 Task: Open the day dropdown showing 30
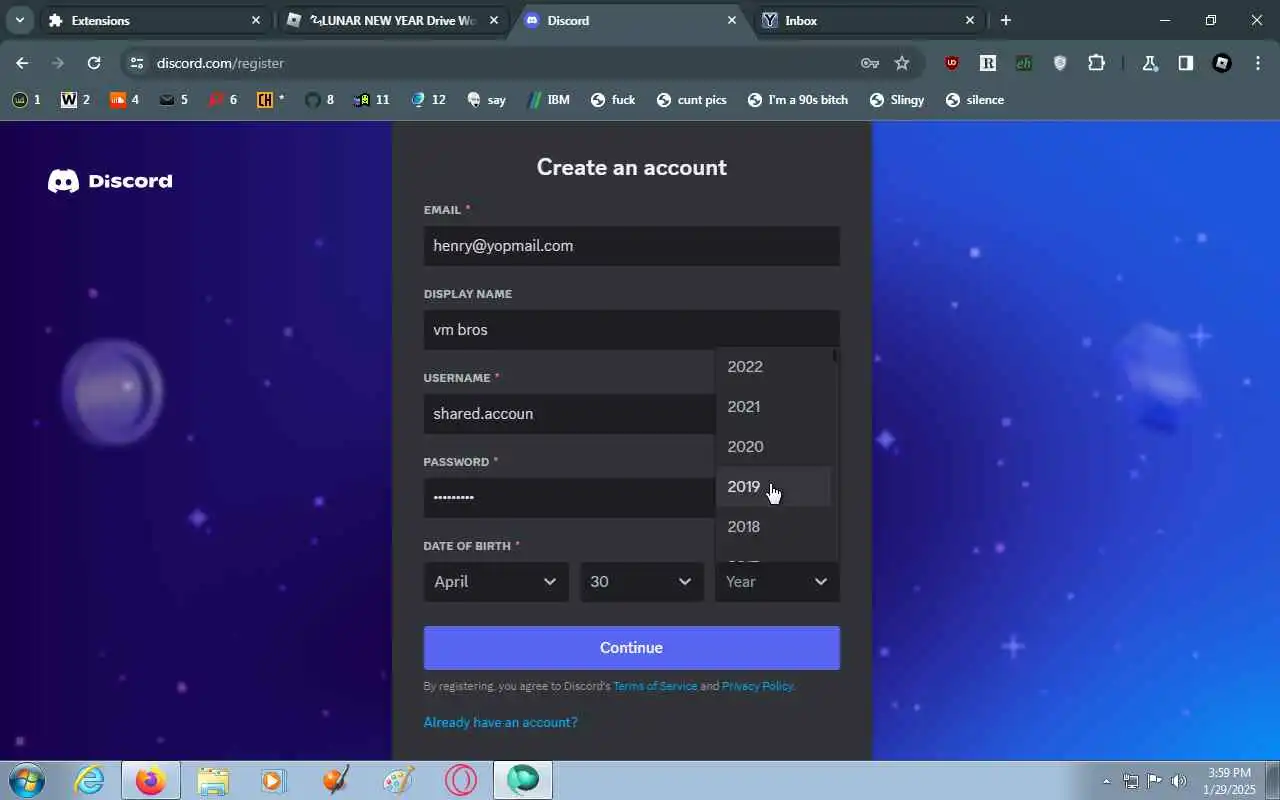[x=641, y=582]
